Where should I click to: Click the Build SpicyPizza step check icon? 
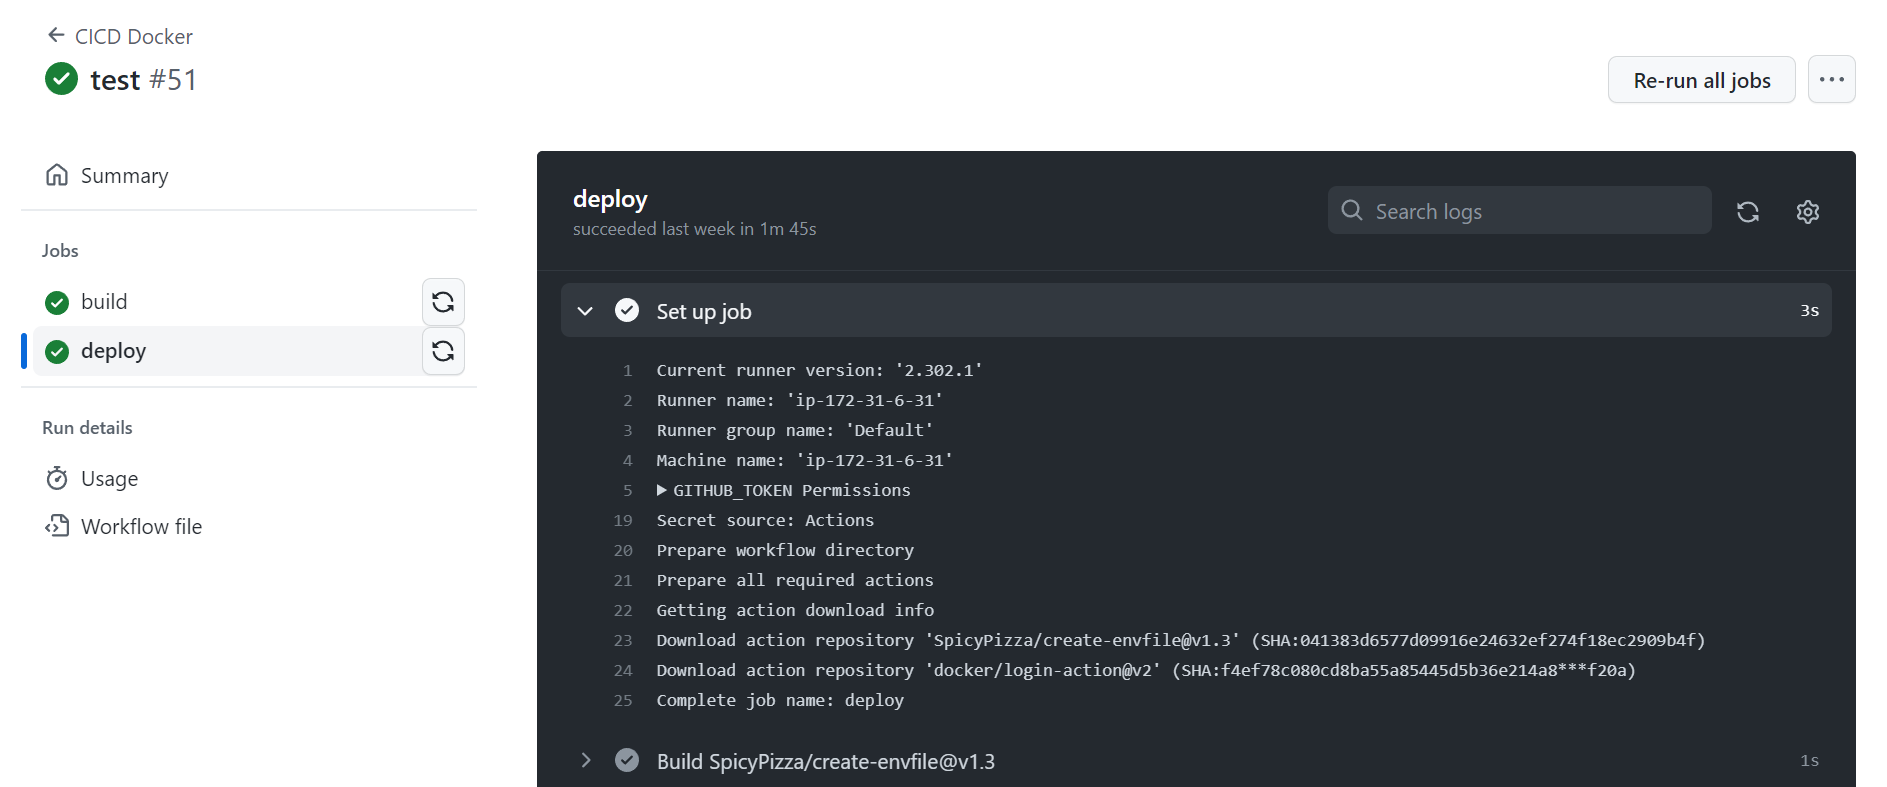click(x=627, y=761)
